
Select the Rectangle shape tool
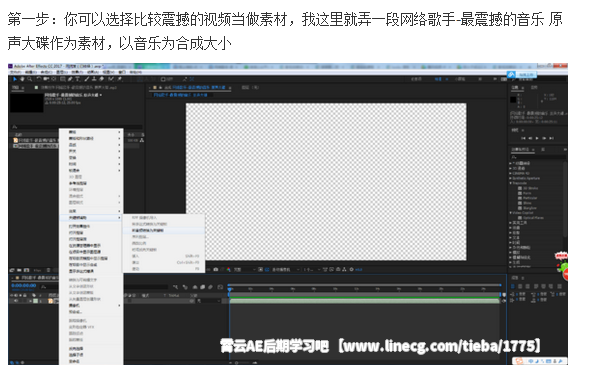tap(63, 79)
